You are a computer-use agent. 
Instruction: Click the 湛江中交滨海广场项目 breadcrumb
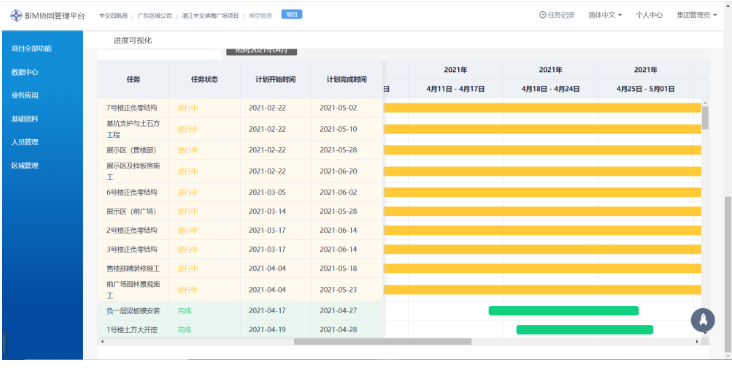(x=211, y=15)
